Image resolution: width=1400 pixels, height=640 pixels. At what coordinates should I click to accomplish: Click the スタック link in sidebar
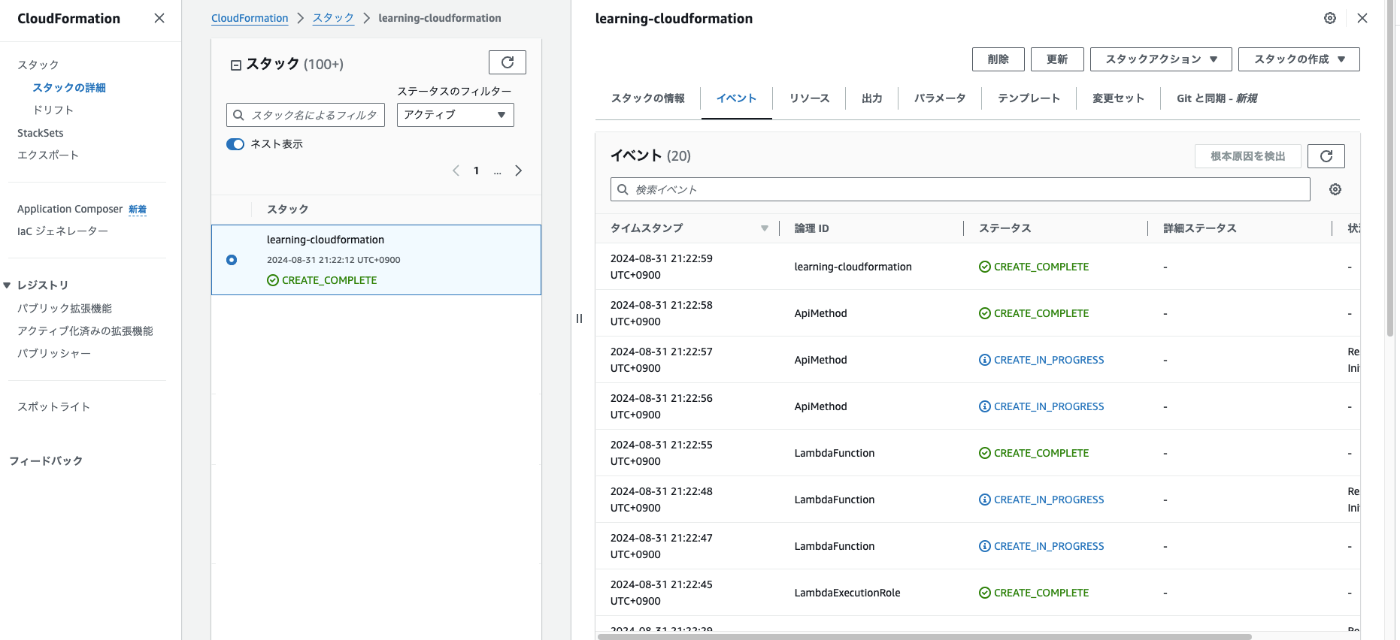tap(38, 65)
